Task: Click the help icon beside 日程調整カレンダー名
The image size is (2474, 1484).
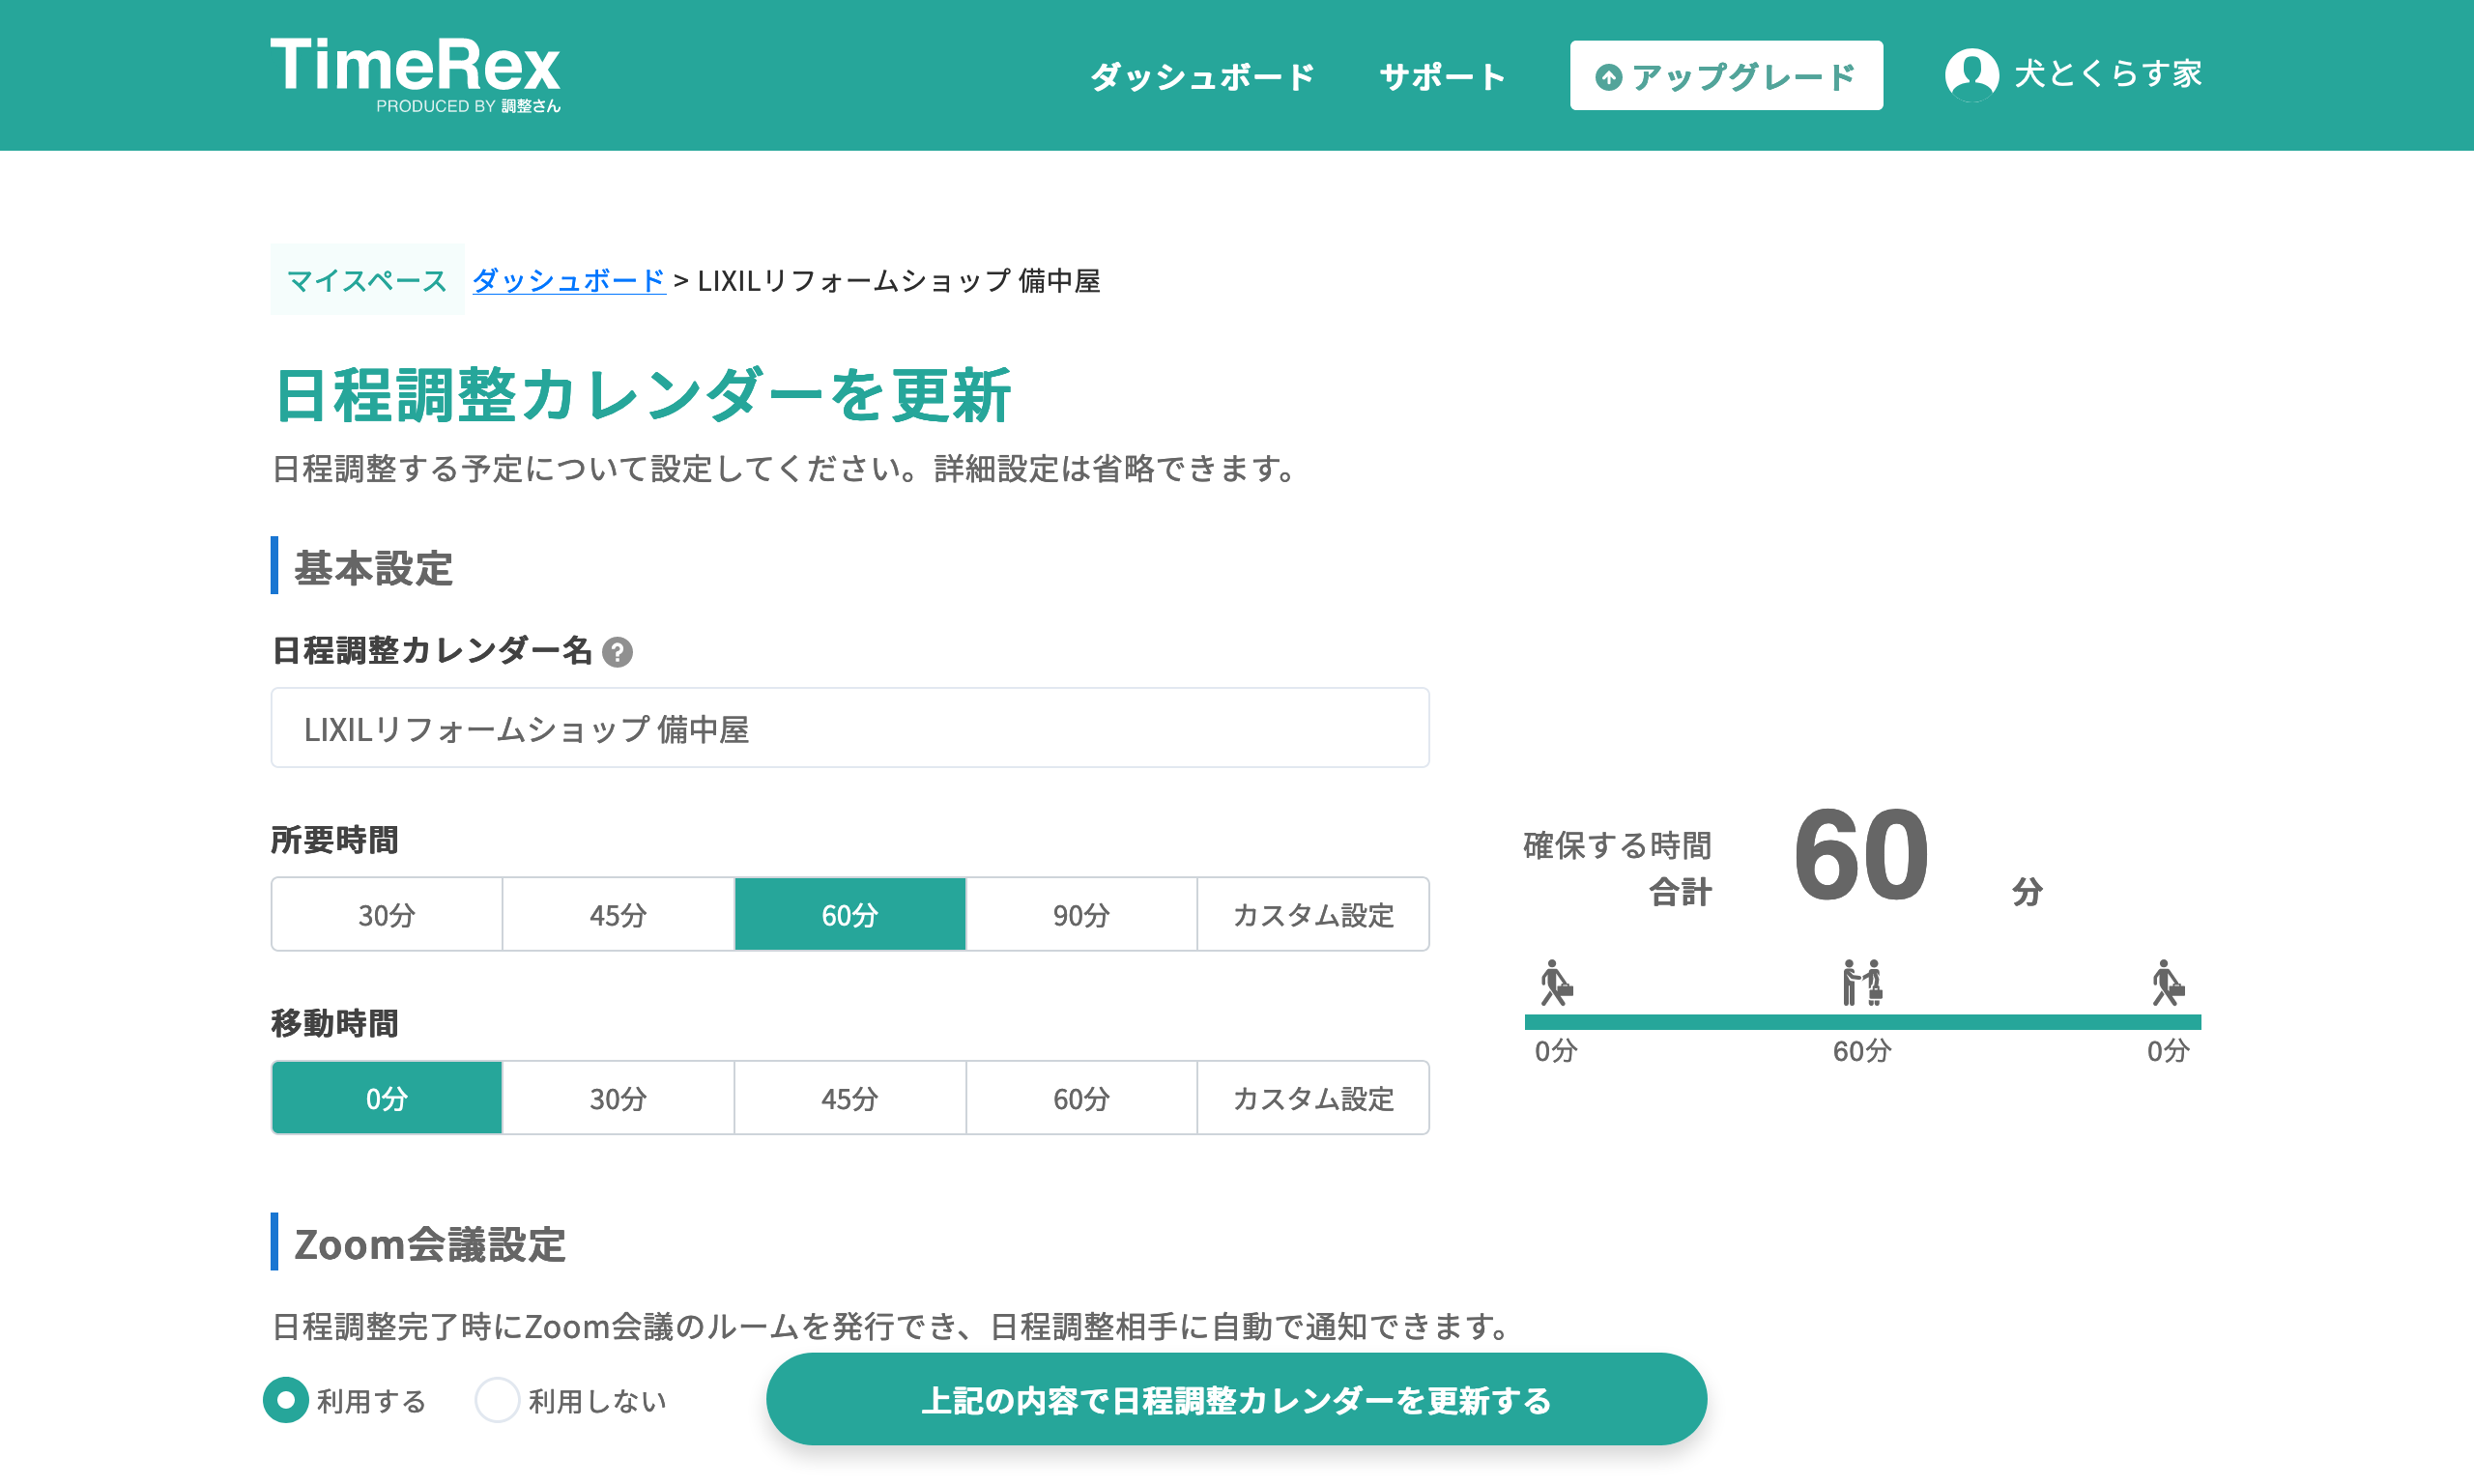Action: 617,652
